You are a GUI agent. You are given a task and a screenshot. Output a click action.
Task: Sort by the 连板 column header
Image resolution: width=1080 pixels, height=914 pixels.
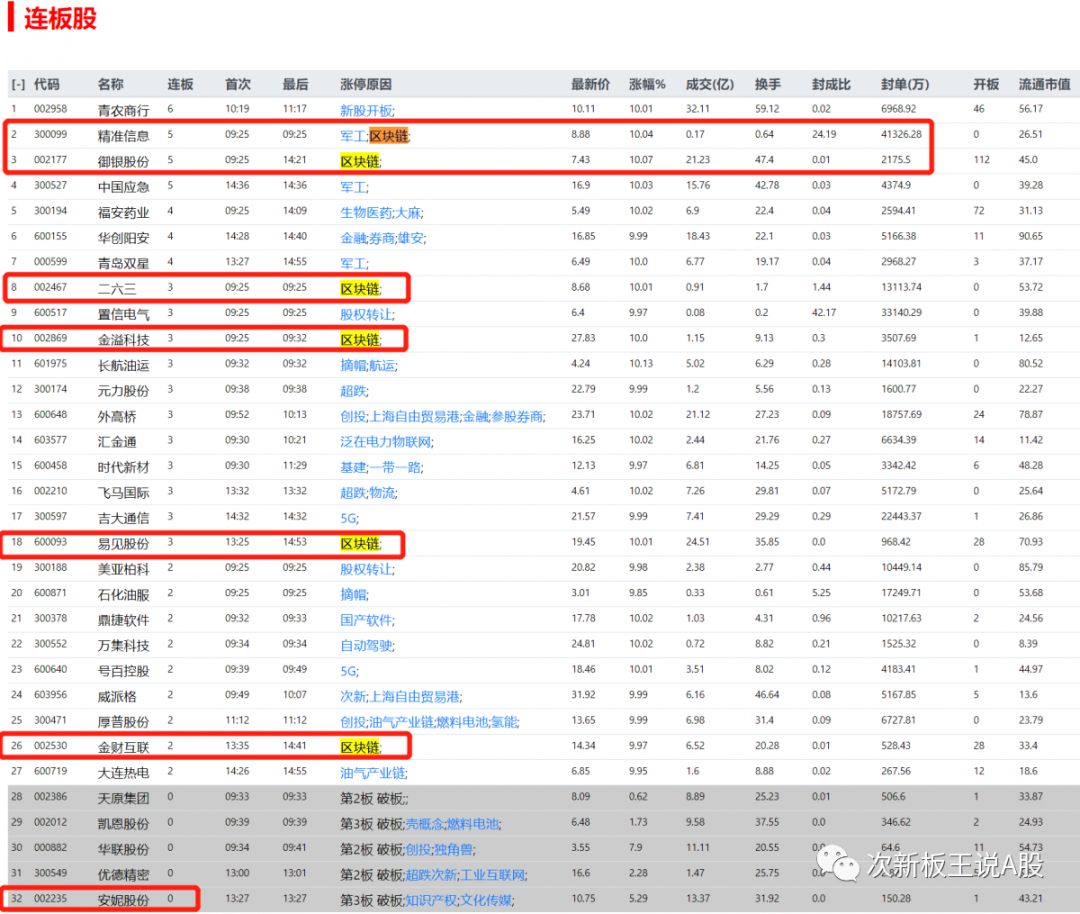click(180, 85)
